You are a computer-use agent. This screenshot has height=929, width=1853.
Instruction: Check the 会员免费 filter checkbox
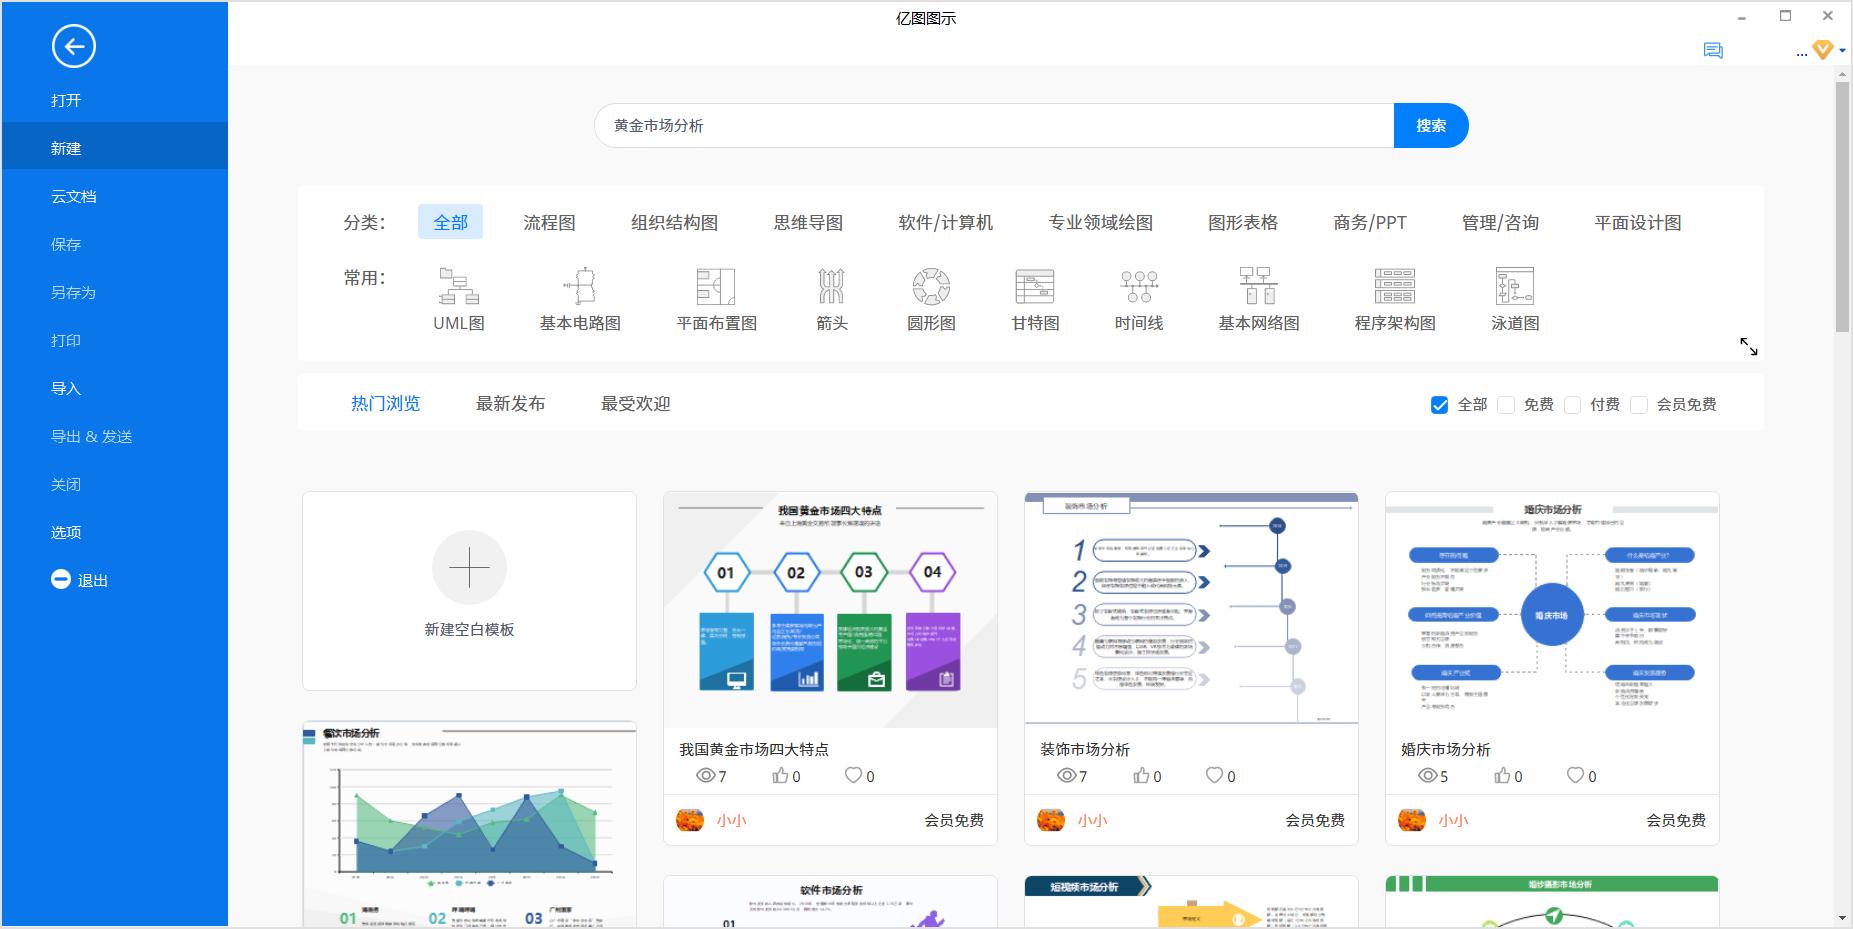(1639, 405)
